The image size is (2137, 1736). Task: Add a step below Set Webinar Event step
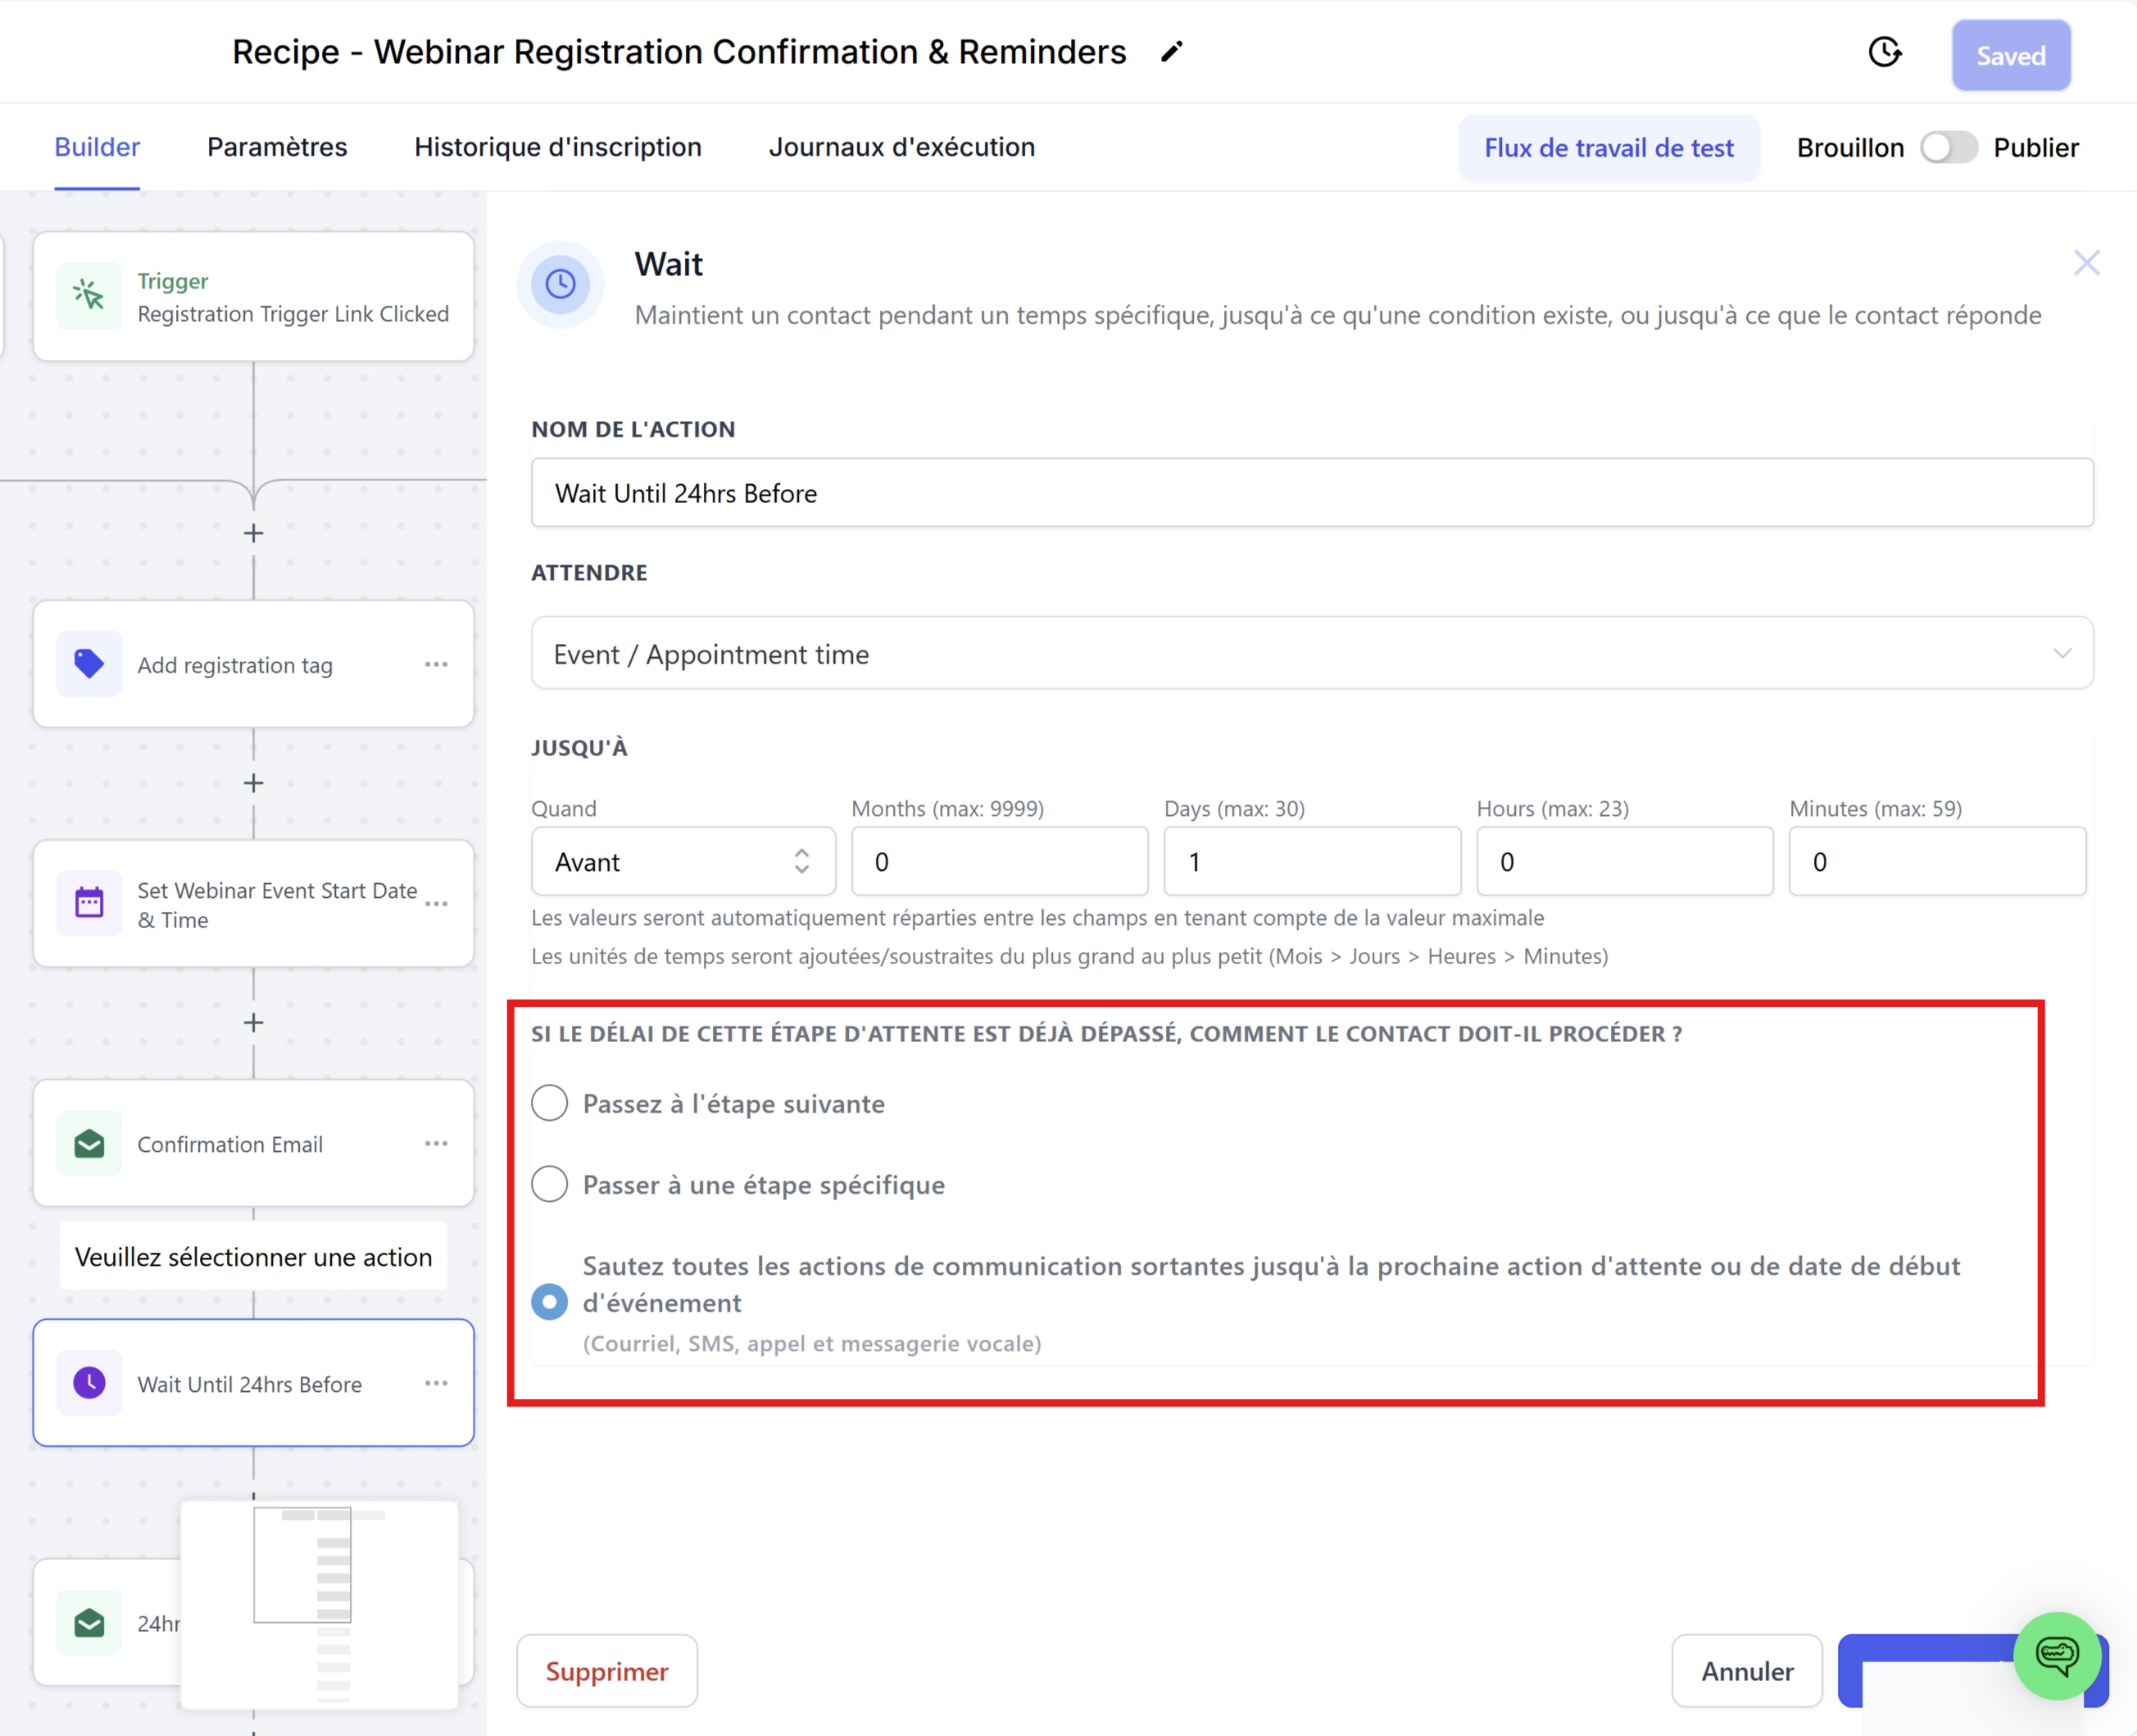tap(254, 1023)
